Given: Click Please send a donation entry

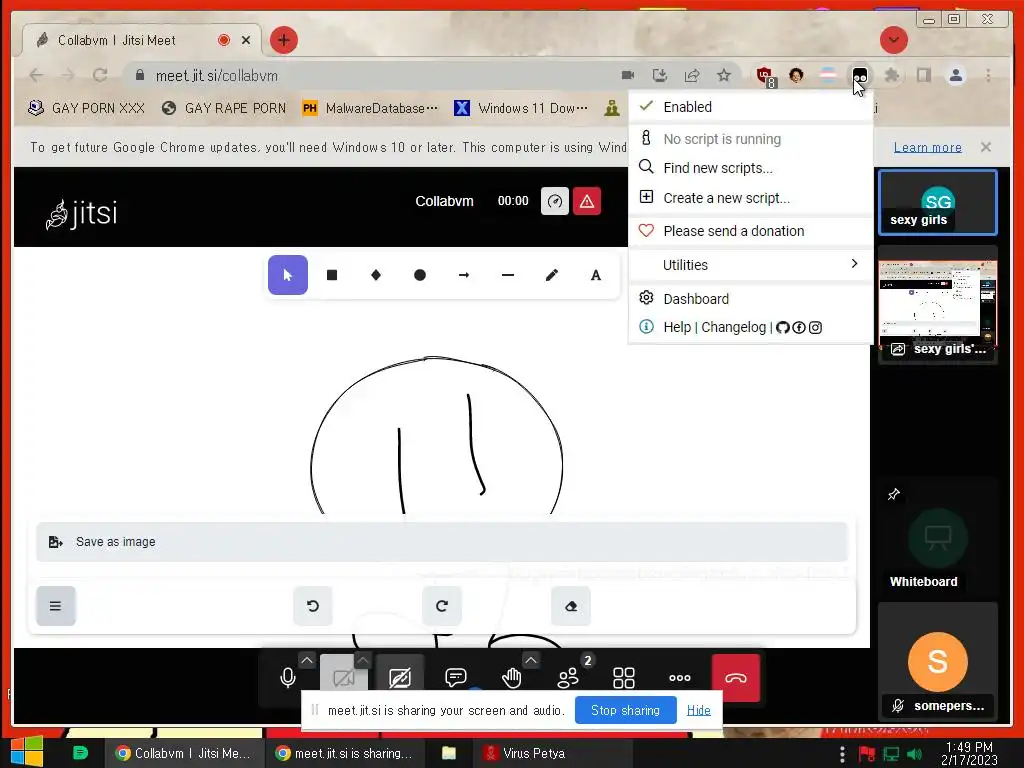Looking at the screenshot, I should click(x=750, y=231).
